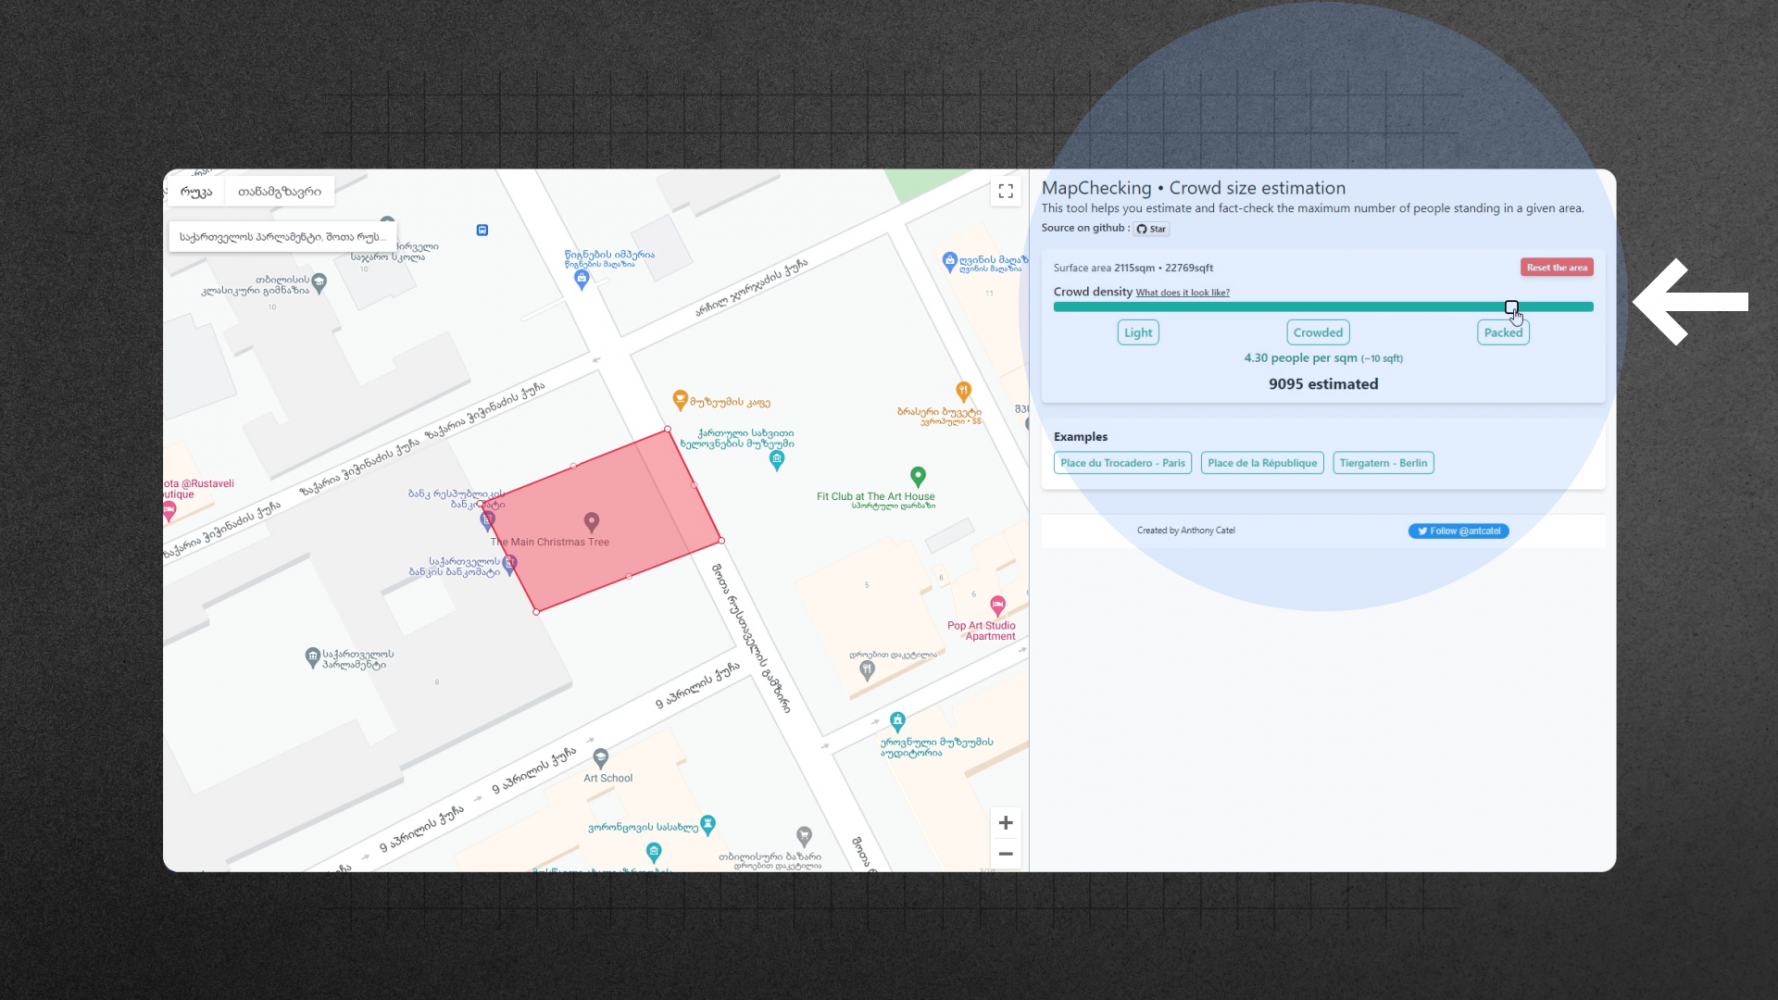Click the pink pin near @Rustaveli label
The width and height of the screenshot is (1778, 1000).
coord(169,511)
